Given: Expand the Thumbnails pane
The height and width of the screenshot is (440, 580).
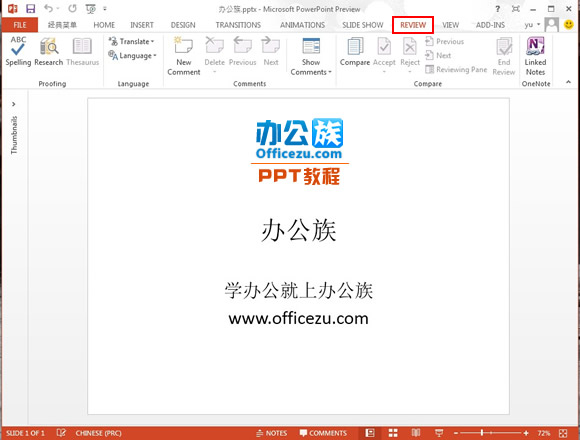Looking at the screenshot, I should 14,104.
